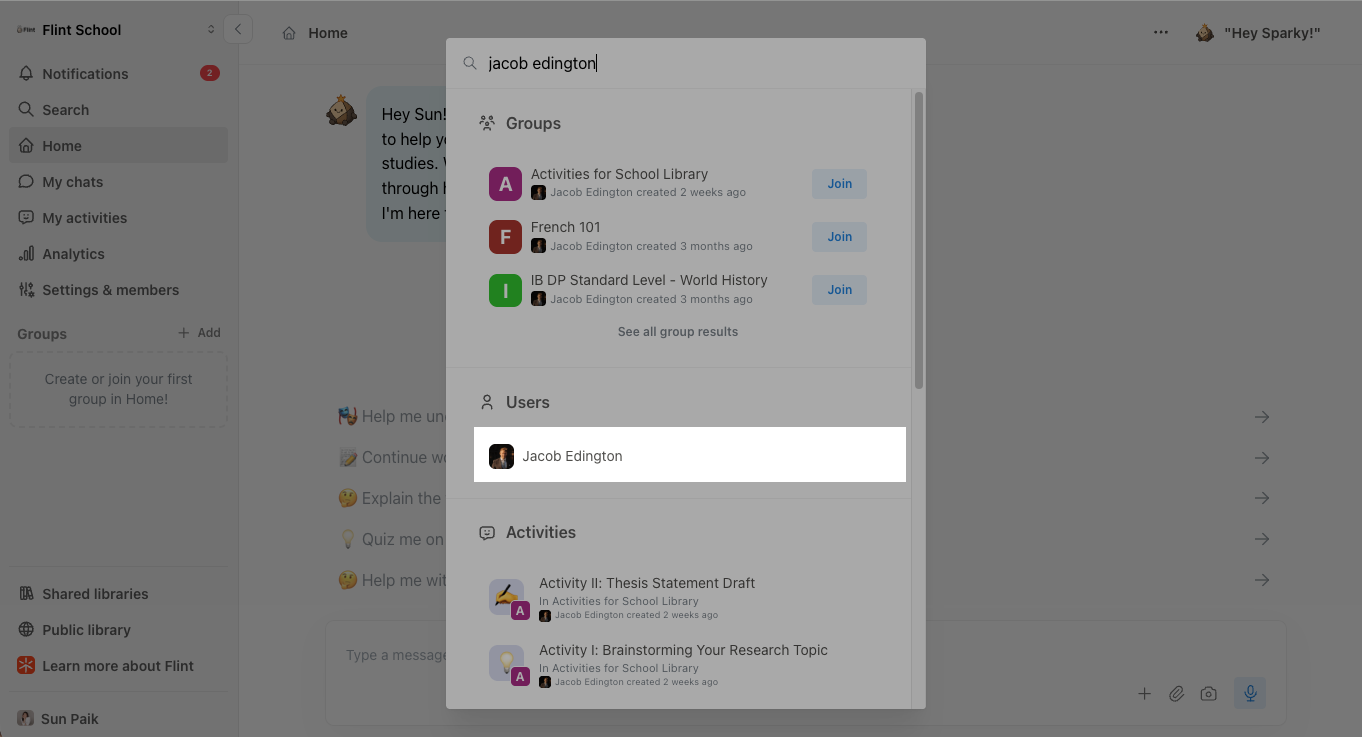Click the arrow beside Help me understand suggestion
The width and height of the screenshot is (1362, 737).
point(1262,417)
